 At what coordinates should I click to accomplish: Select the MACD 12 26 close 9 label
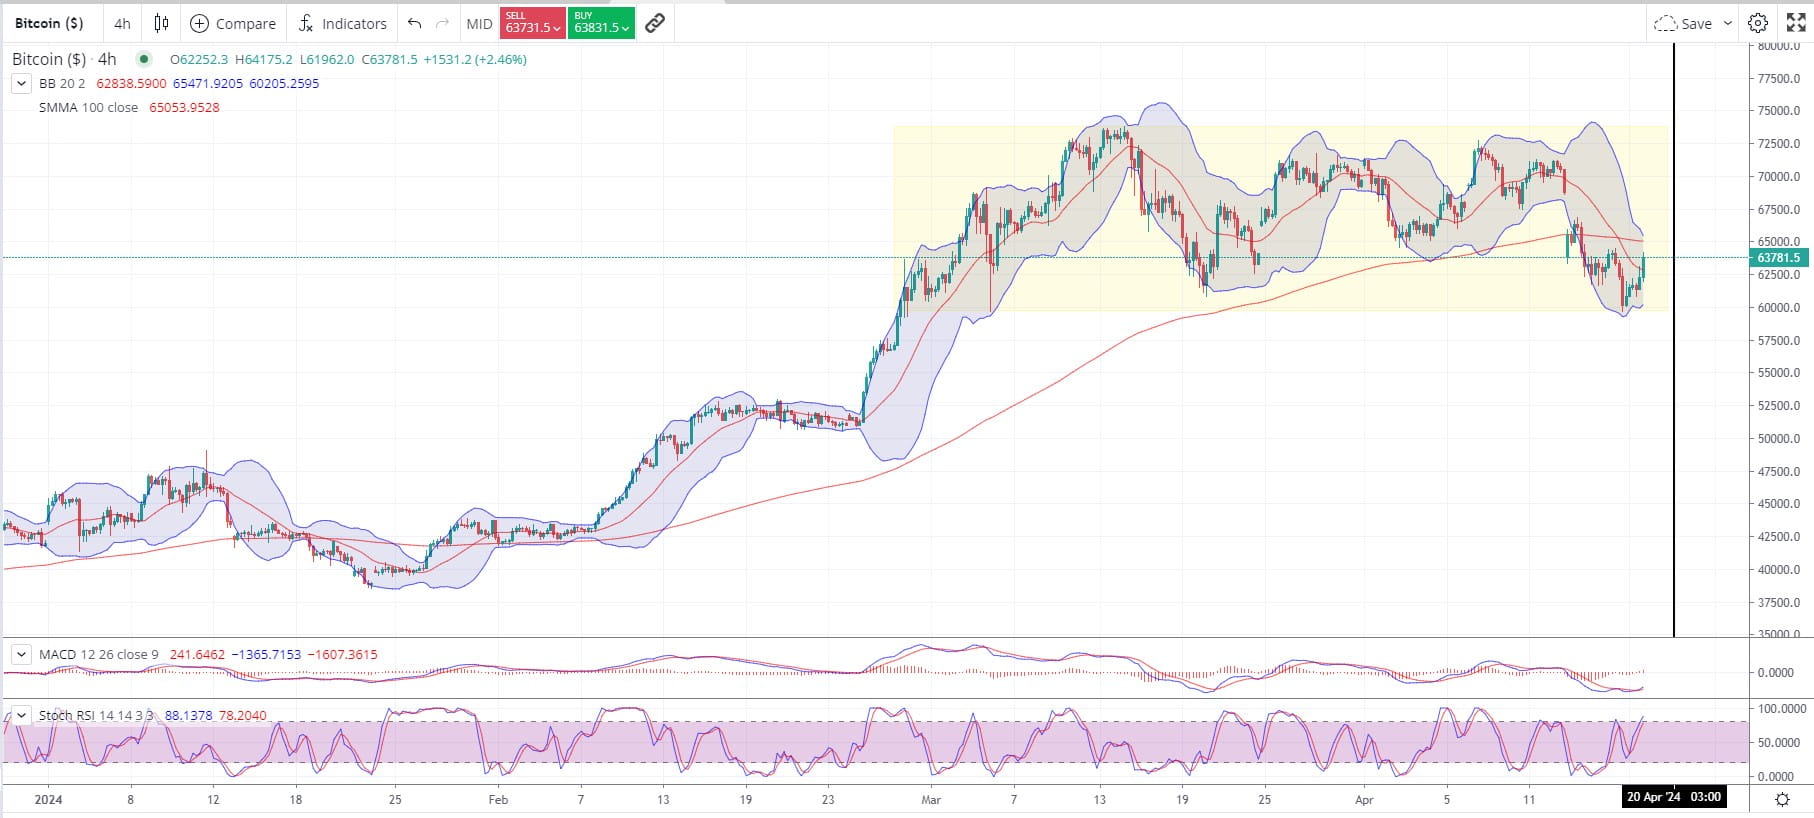point(99,655)
